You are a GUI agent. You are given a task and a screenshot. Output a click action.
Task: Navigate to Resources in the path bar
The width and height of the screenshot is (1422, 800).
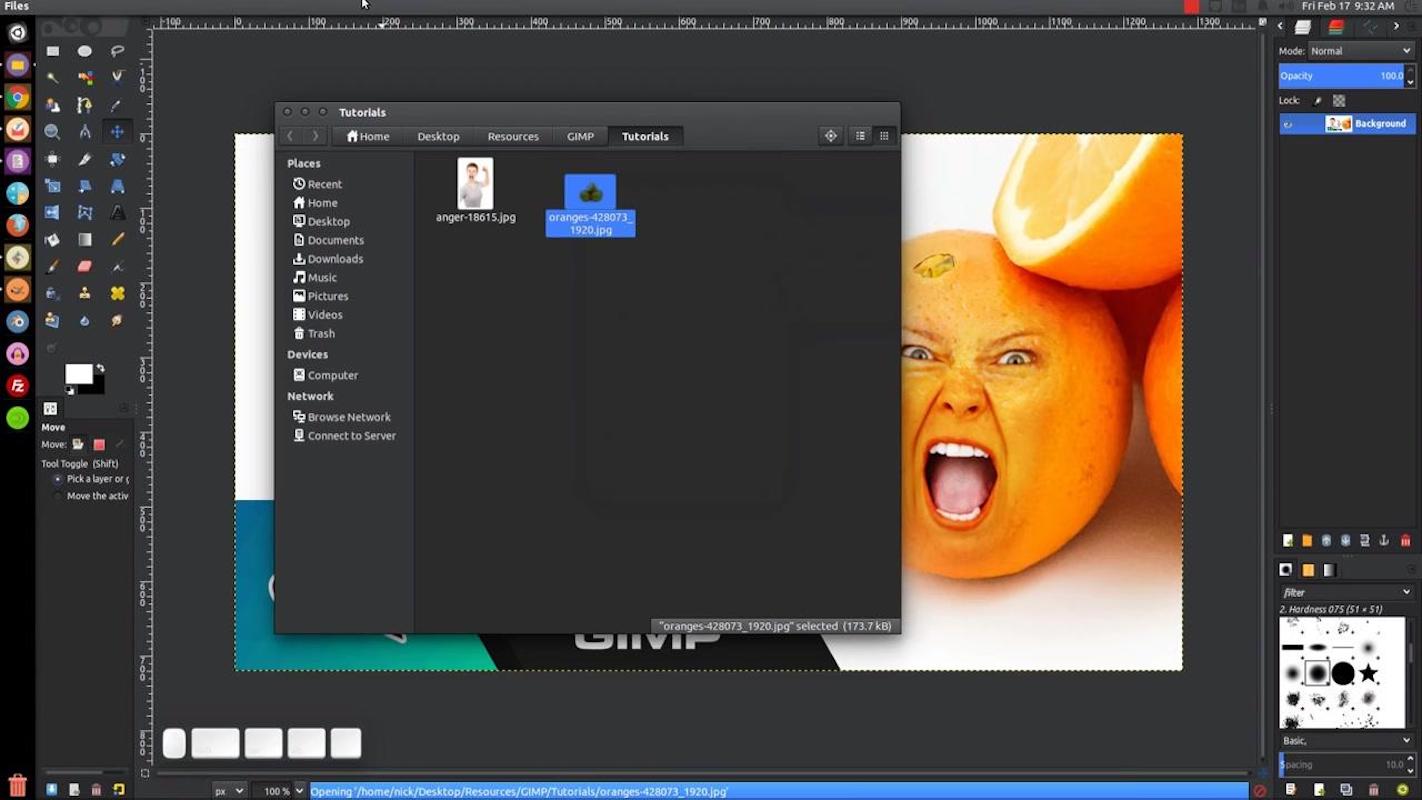point(513,136)
